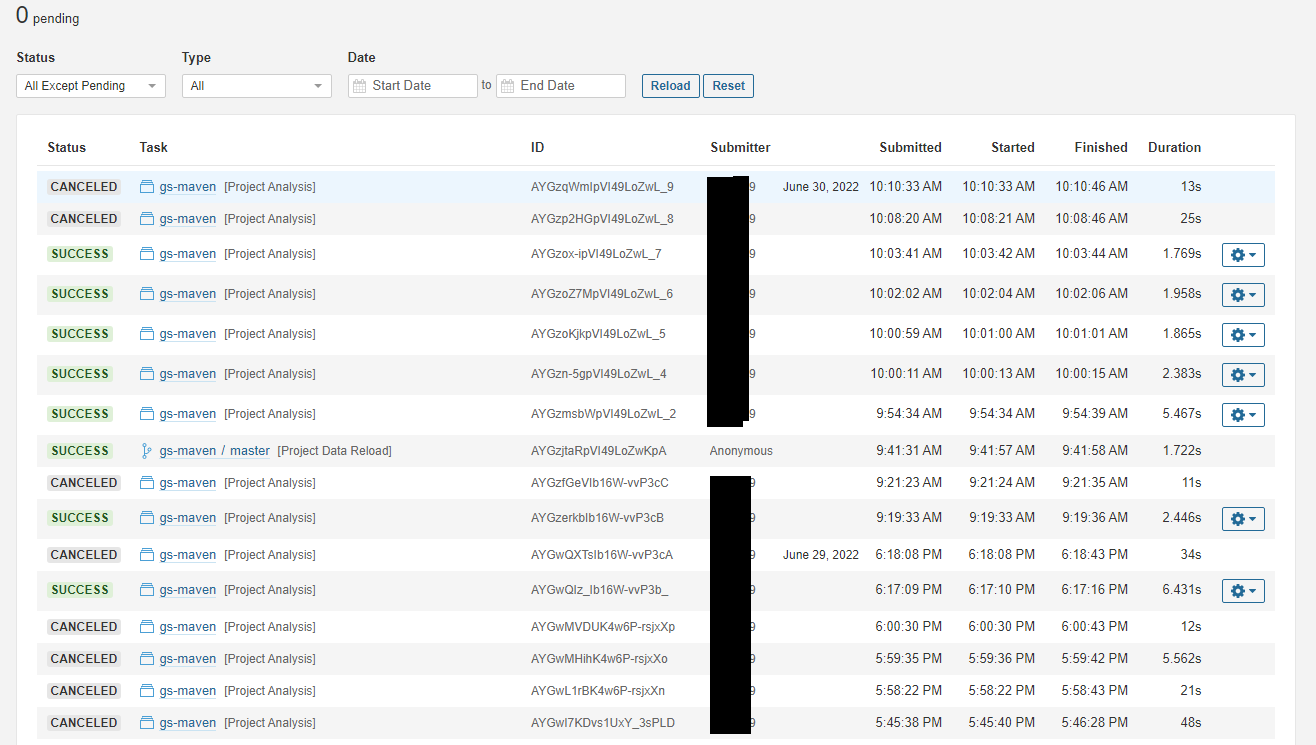1316x745 pixels.
Task: Focus the End Date field
Action: [x=561, y=86]
